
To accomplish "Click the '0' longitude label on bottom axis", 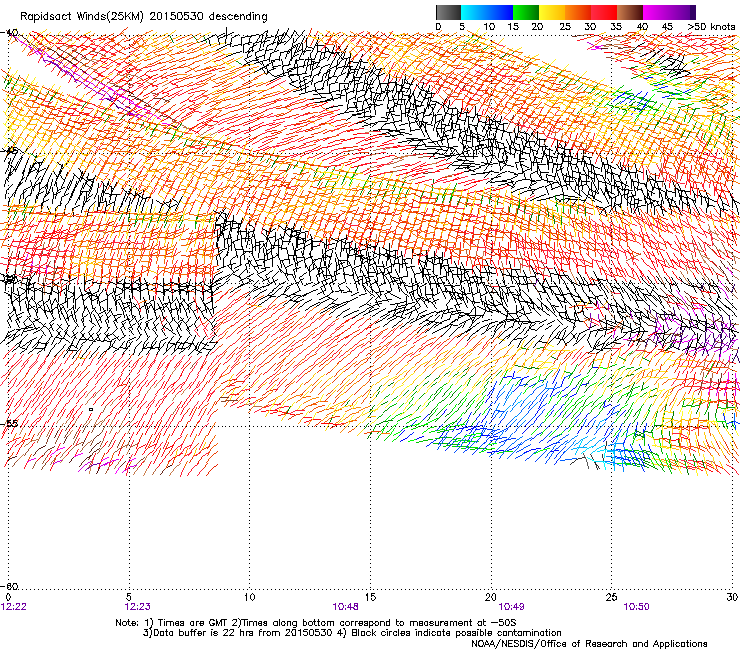I will [x=8, y=598].
